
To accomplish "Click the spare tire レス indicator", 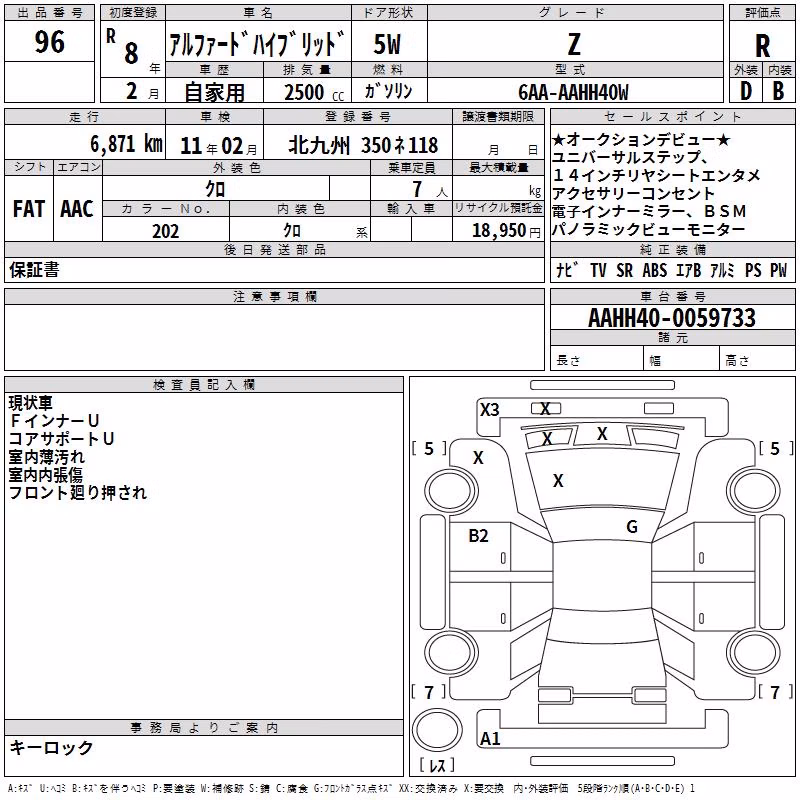I will 437,765.
